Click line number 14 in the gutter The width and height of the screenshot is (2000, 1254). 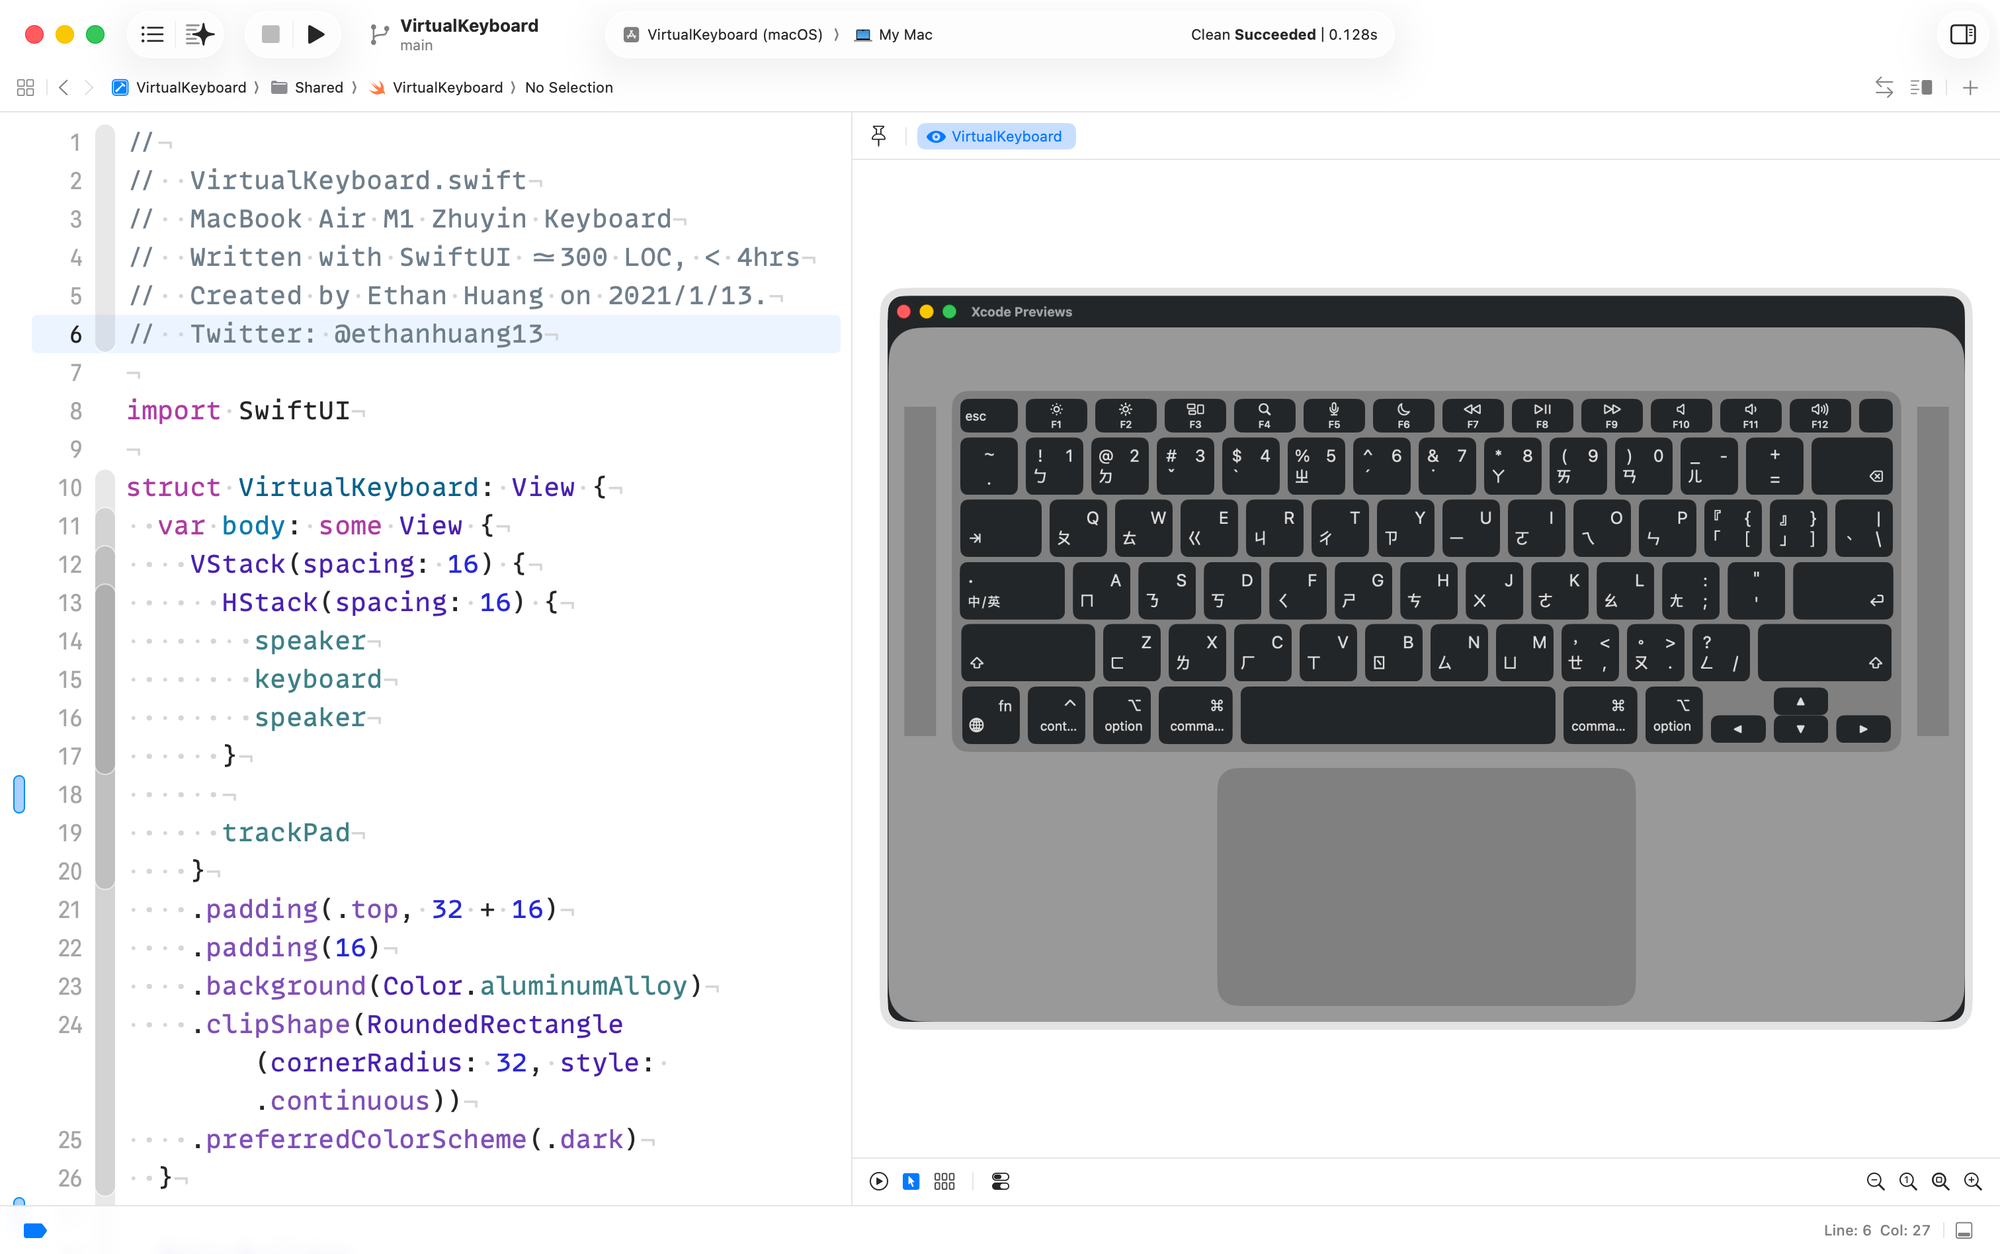click(70, 641)
